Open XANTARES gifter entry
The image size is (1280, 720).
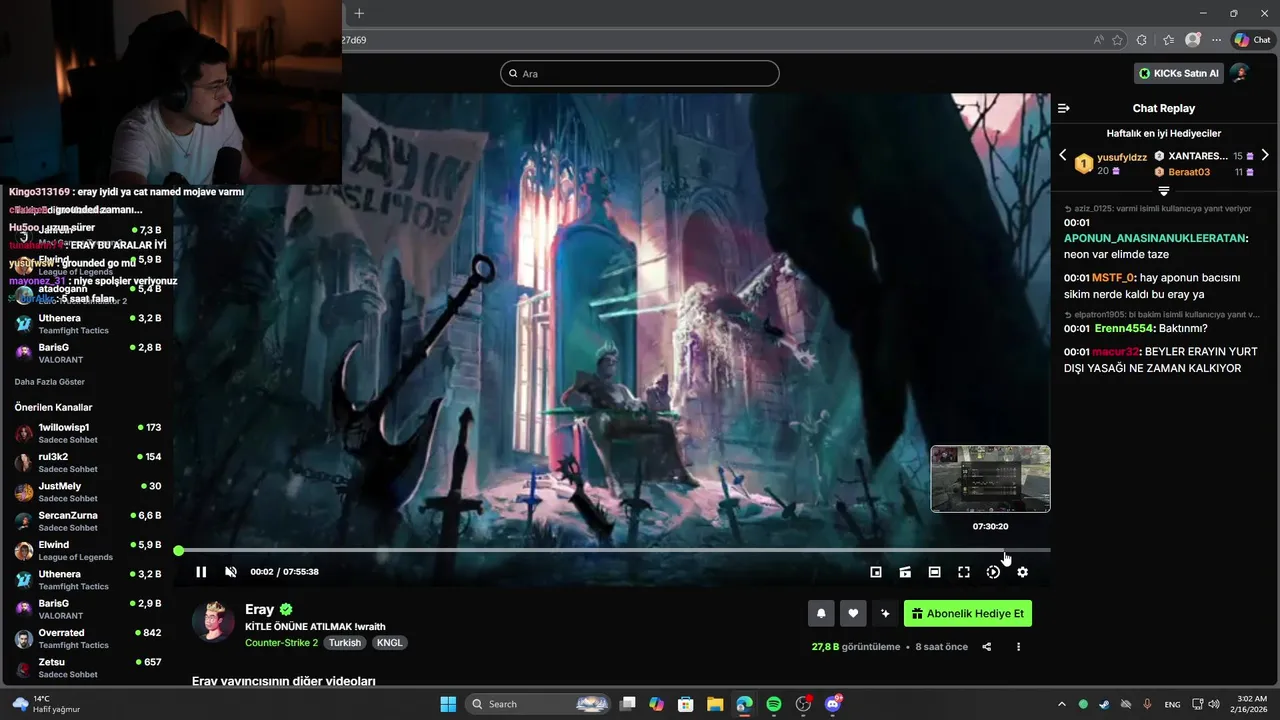pyautogui.click(x=1198, y=156)
